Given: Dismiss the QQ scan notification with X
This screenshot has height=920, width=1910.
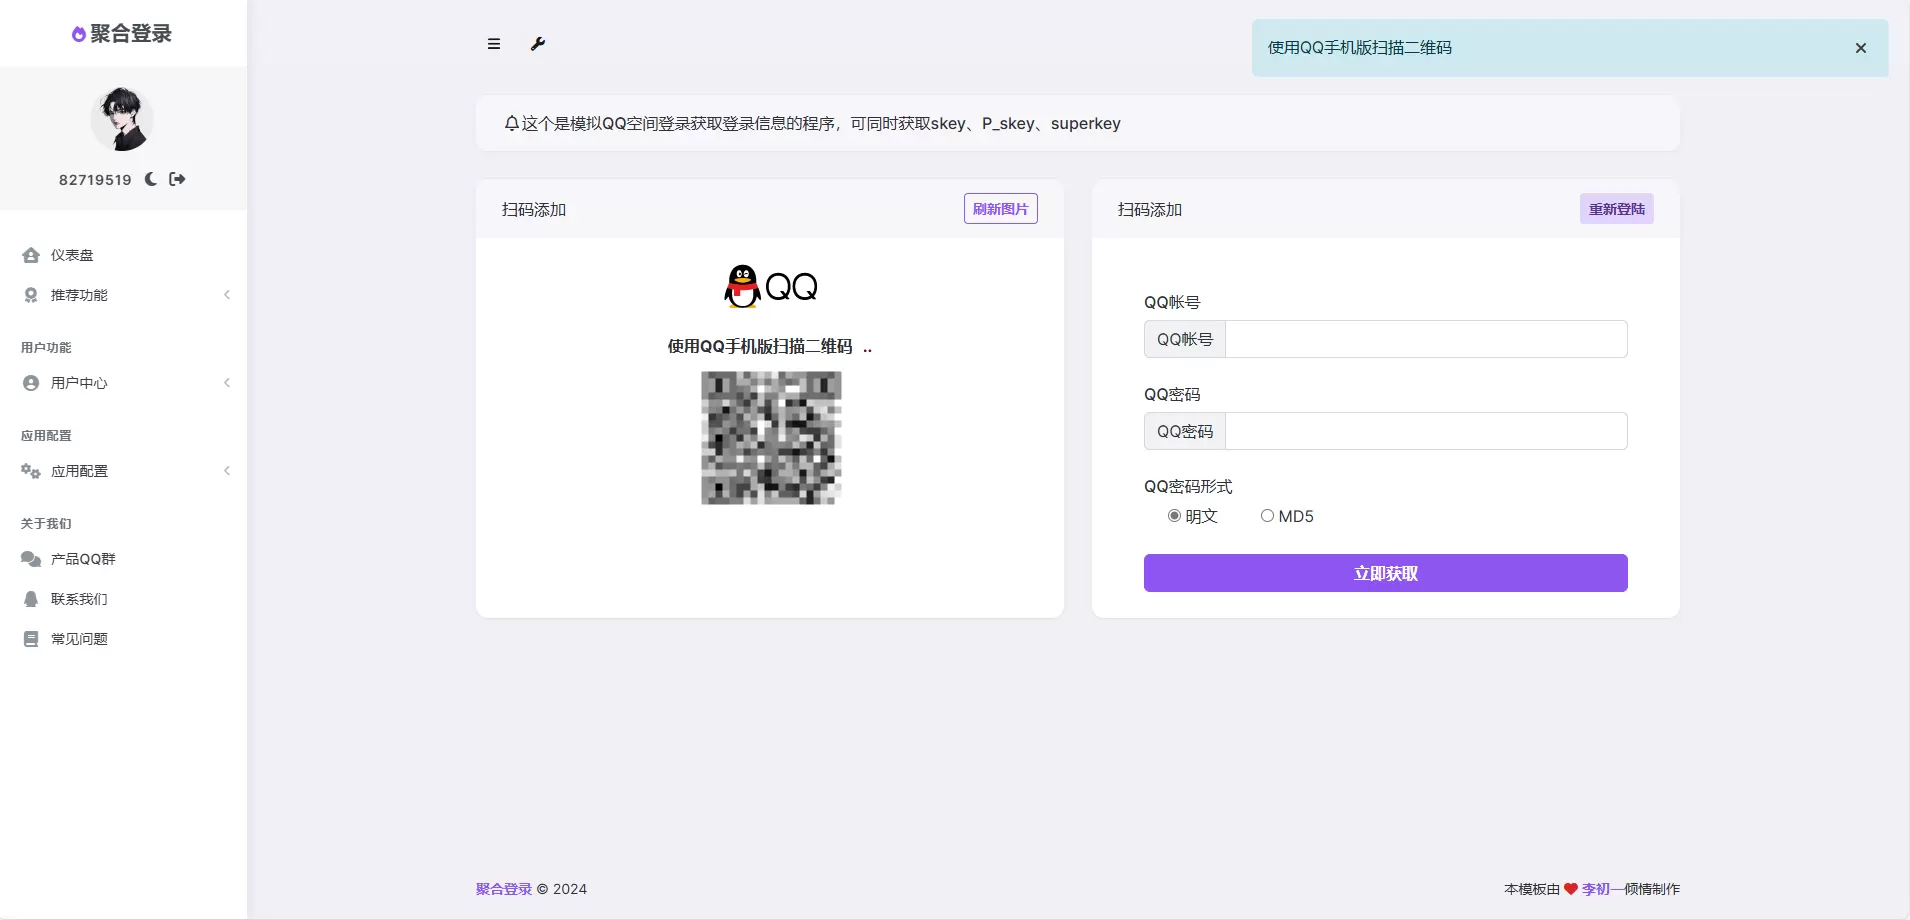Looking at the screenshot, I should (x=1861, y=48).
